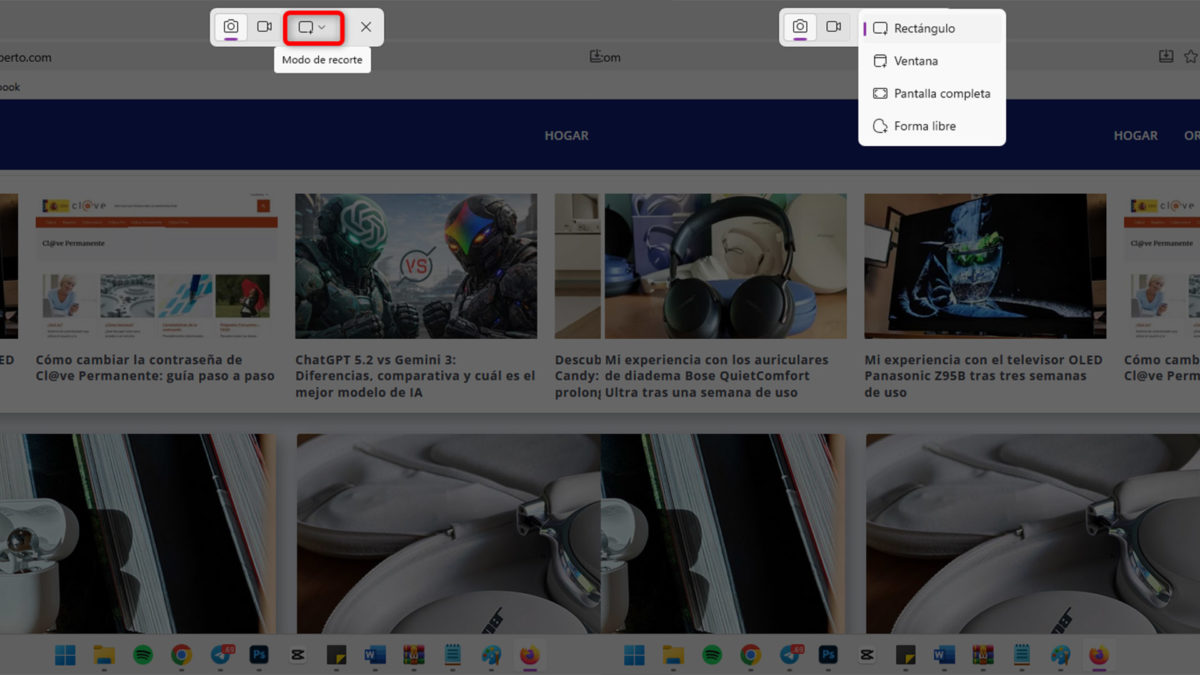Open the red-highlighted Modo de recorte dropdown
Image resolution: width=1200 pixels, height=675 pixels.
(x=312, y=27)
